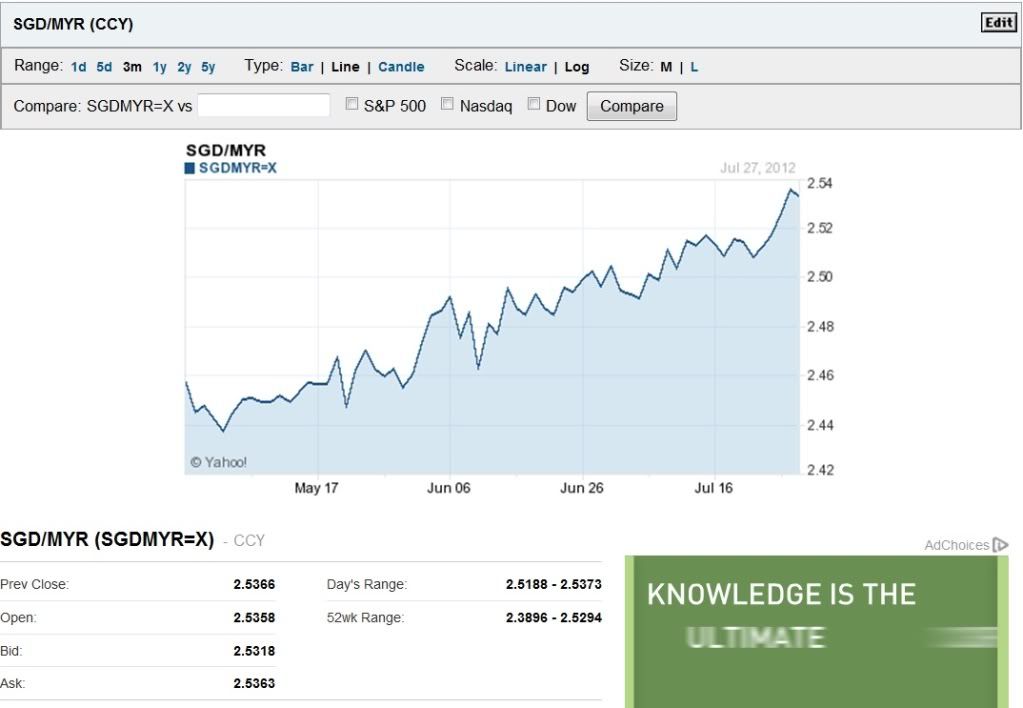1023x708 pixels.
Task: Set chart range to 1d
Action: click(78, 67)
